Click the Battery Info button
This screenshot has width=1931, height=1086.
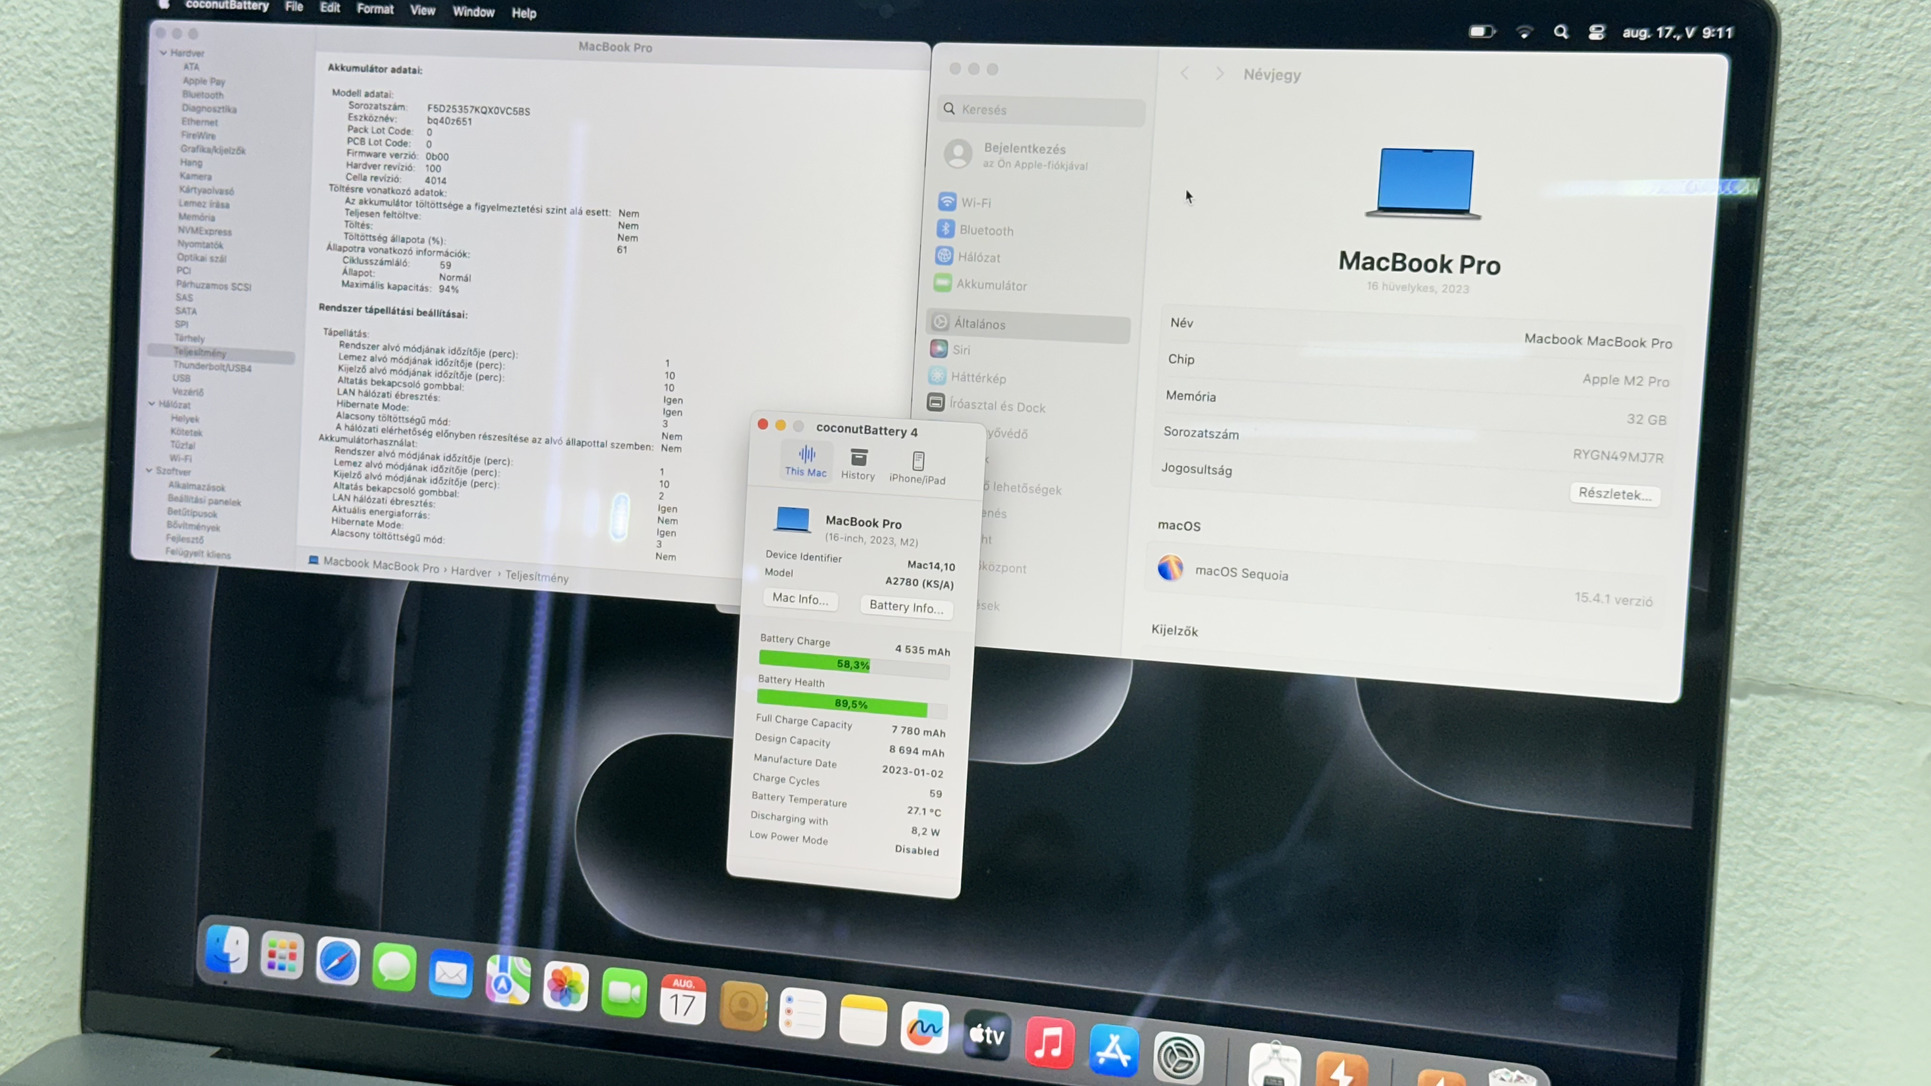pyautogui.click(x=905, y=606)
